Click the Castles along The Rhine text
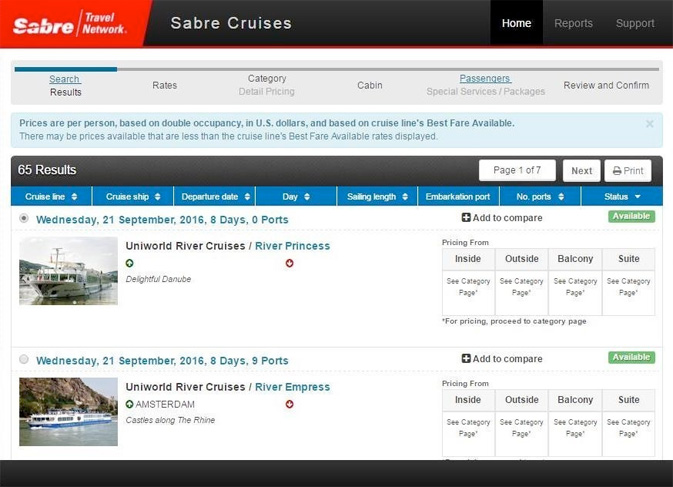Image resolution: width=673 pixels, height=487 pixels. pos(170,420)
